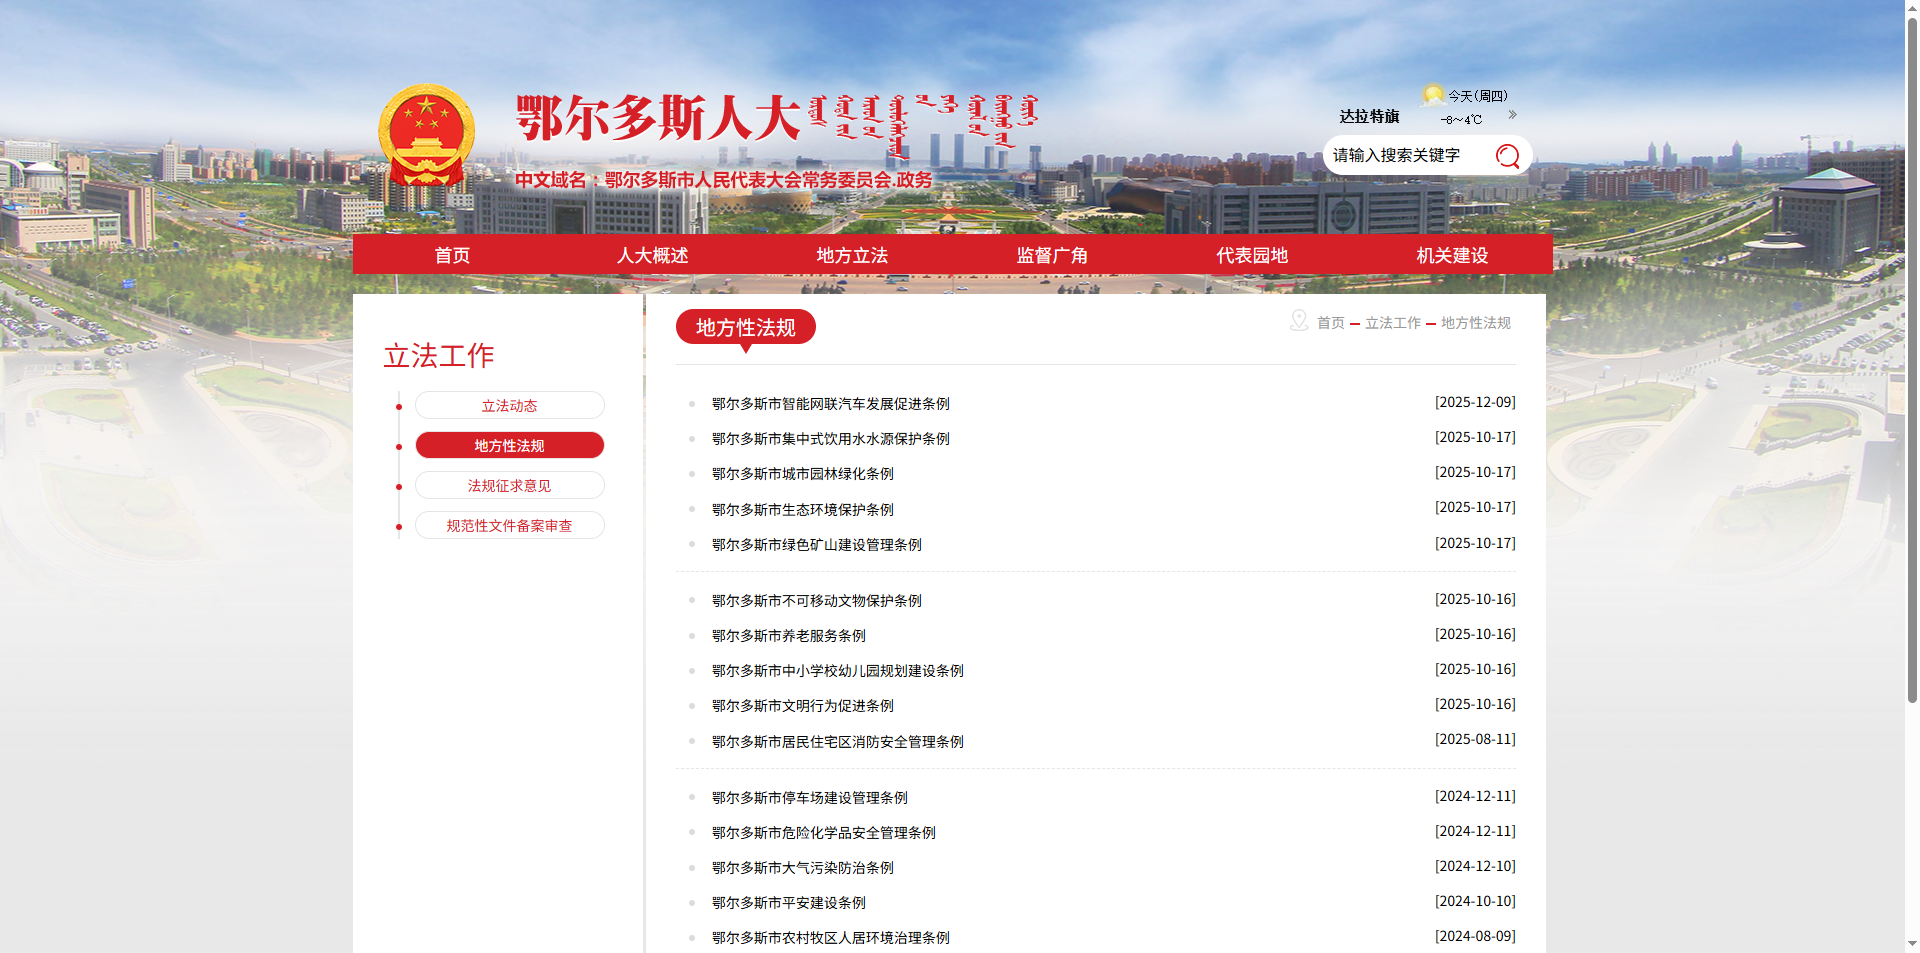
Task: Open 鄂尔多斯市平安建设条例
Action: (789, 903)
